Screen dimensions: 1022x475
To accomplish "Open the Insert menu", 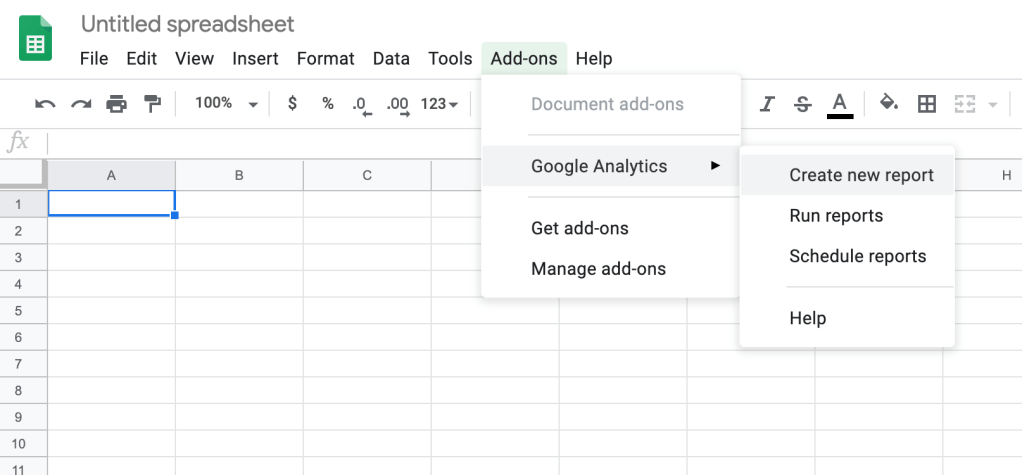I will point(256,59).
